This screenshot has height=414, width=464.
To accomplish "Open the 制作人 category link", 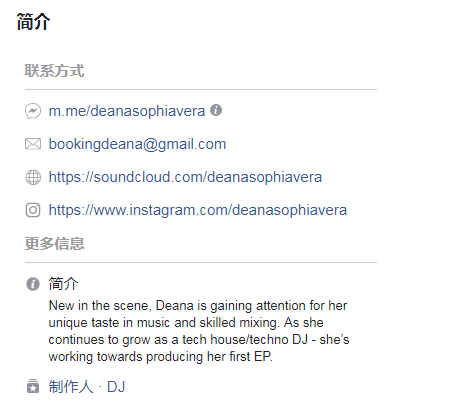I will pyautogui.click(x=71, y=387).
